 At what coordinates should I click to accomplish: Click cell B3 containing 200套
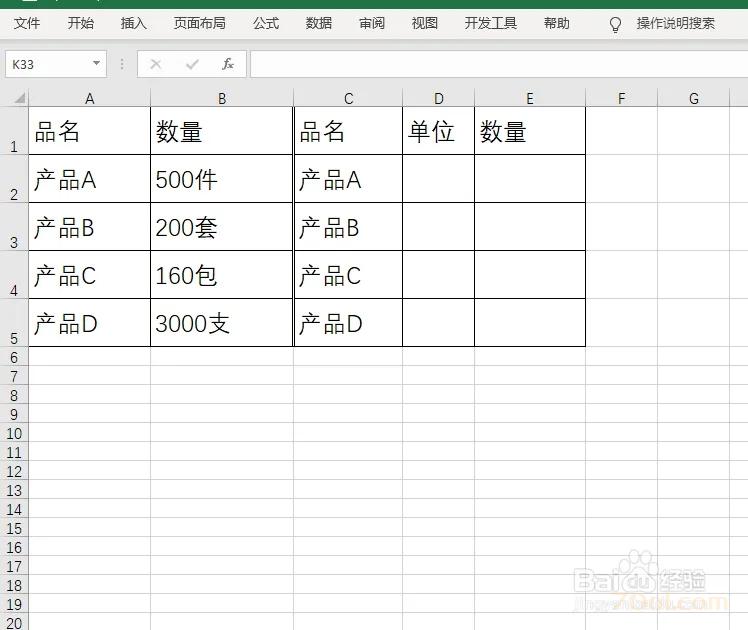pyautogui.click(x=222, y=227)
